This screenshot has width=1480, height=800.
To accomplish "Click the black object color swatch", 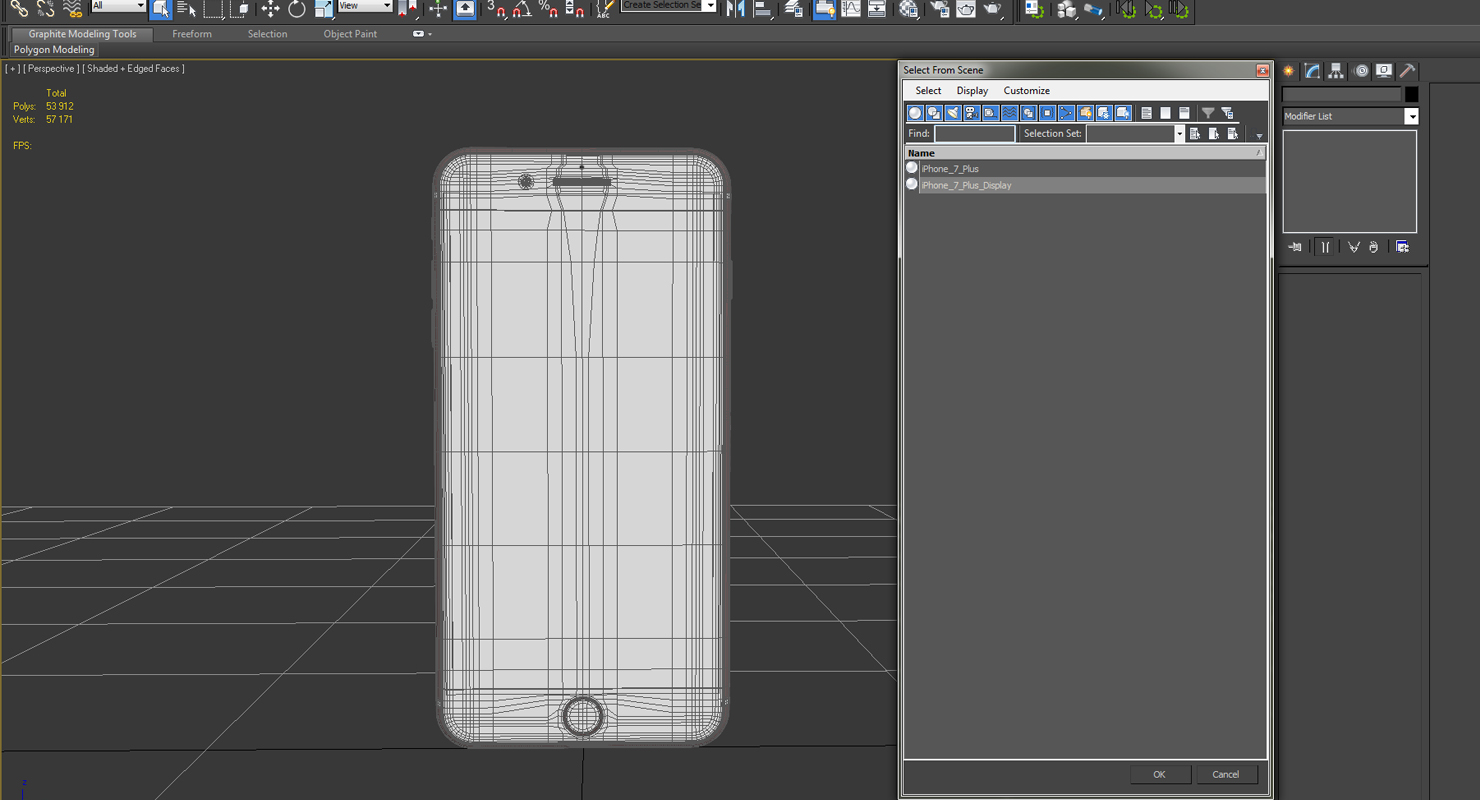I will click(x=1411, y=94).
